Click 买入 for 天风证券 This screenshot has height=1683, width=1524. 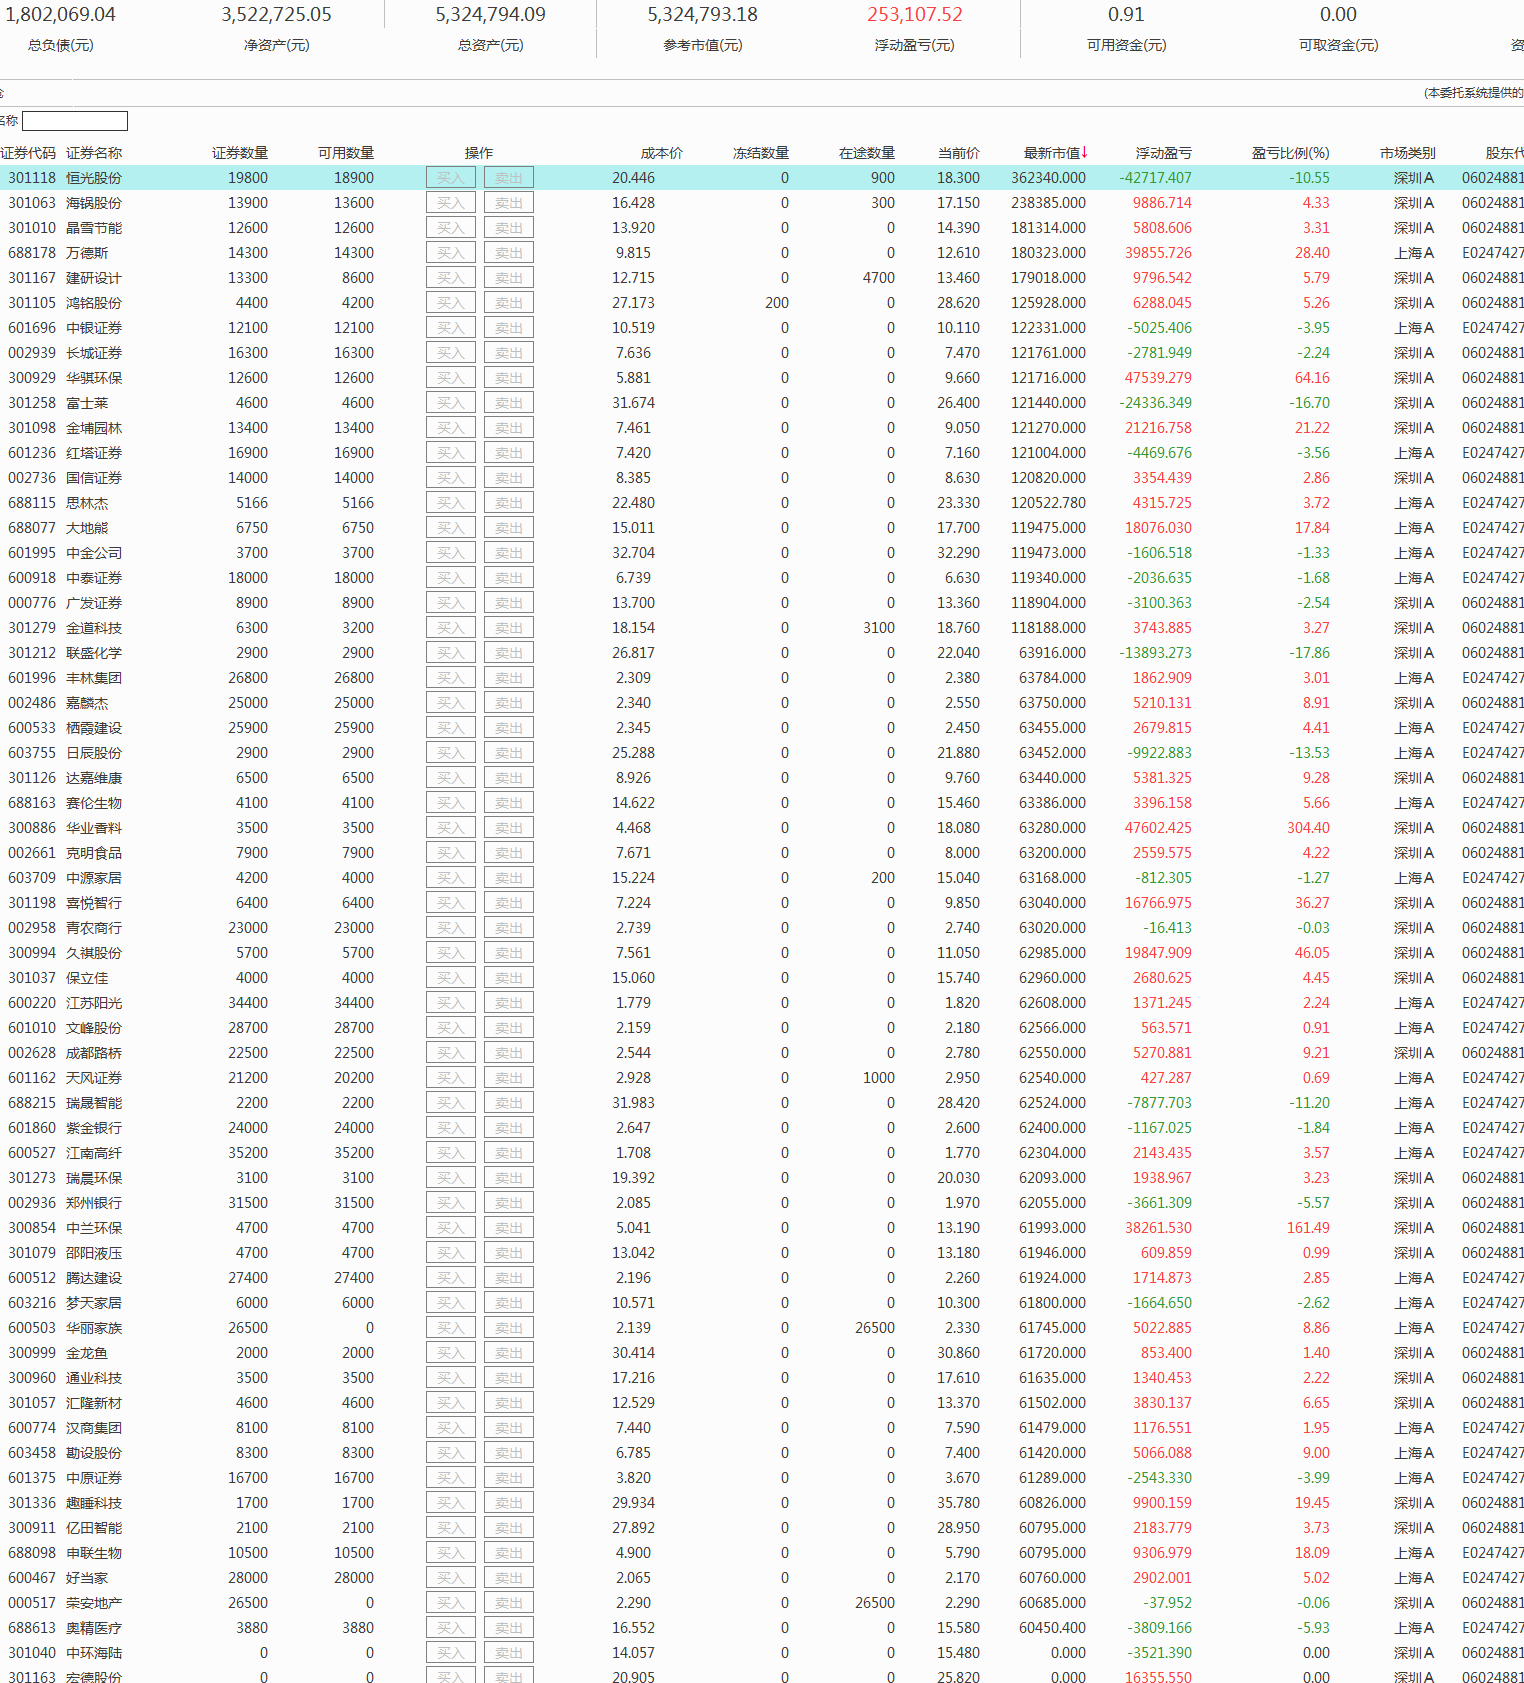pos(451,1078)
